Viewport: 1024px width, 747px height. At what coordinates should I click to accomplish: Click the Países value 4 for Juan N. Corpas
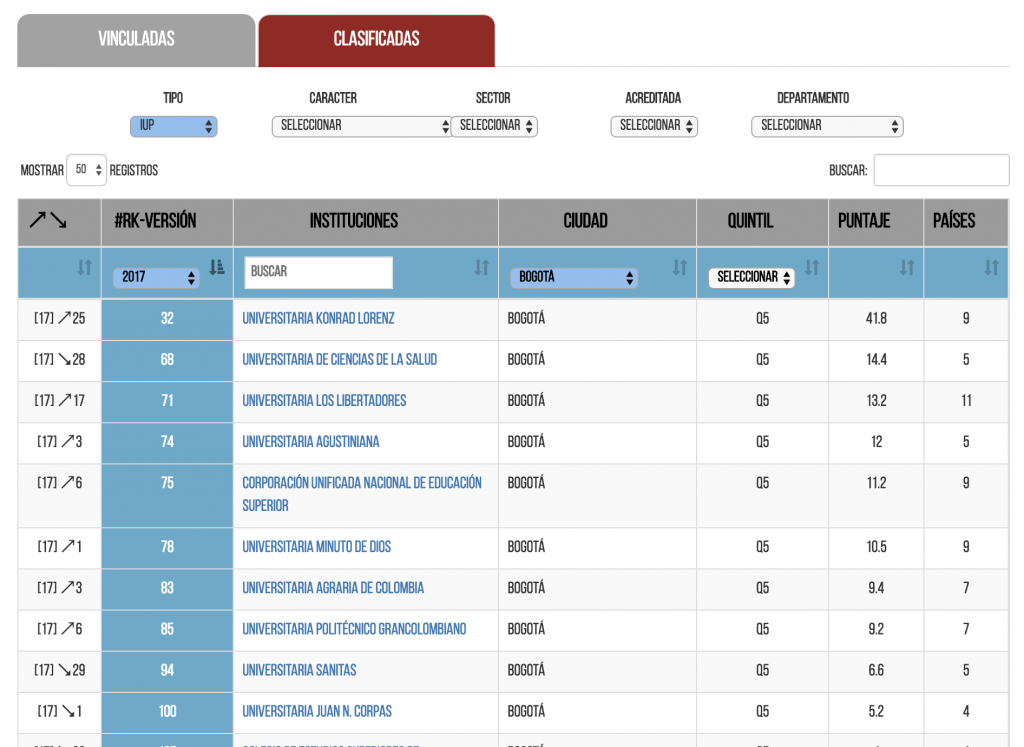click(967, 712)
